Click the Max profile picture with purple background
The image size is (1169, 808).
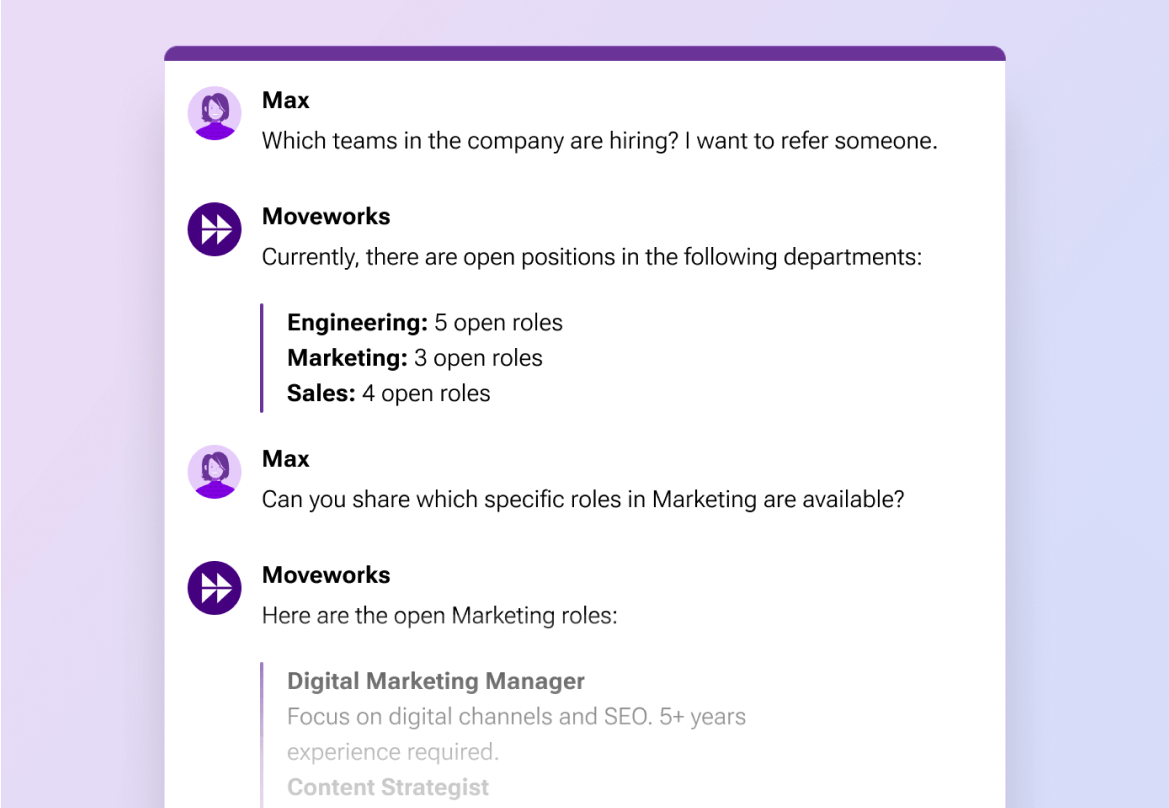(x=214, y=113)
